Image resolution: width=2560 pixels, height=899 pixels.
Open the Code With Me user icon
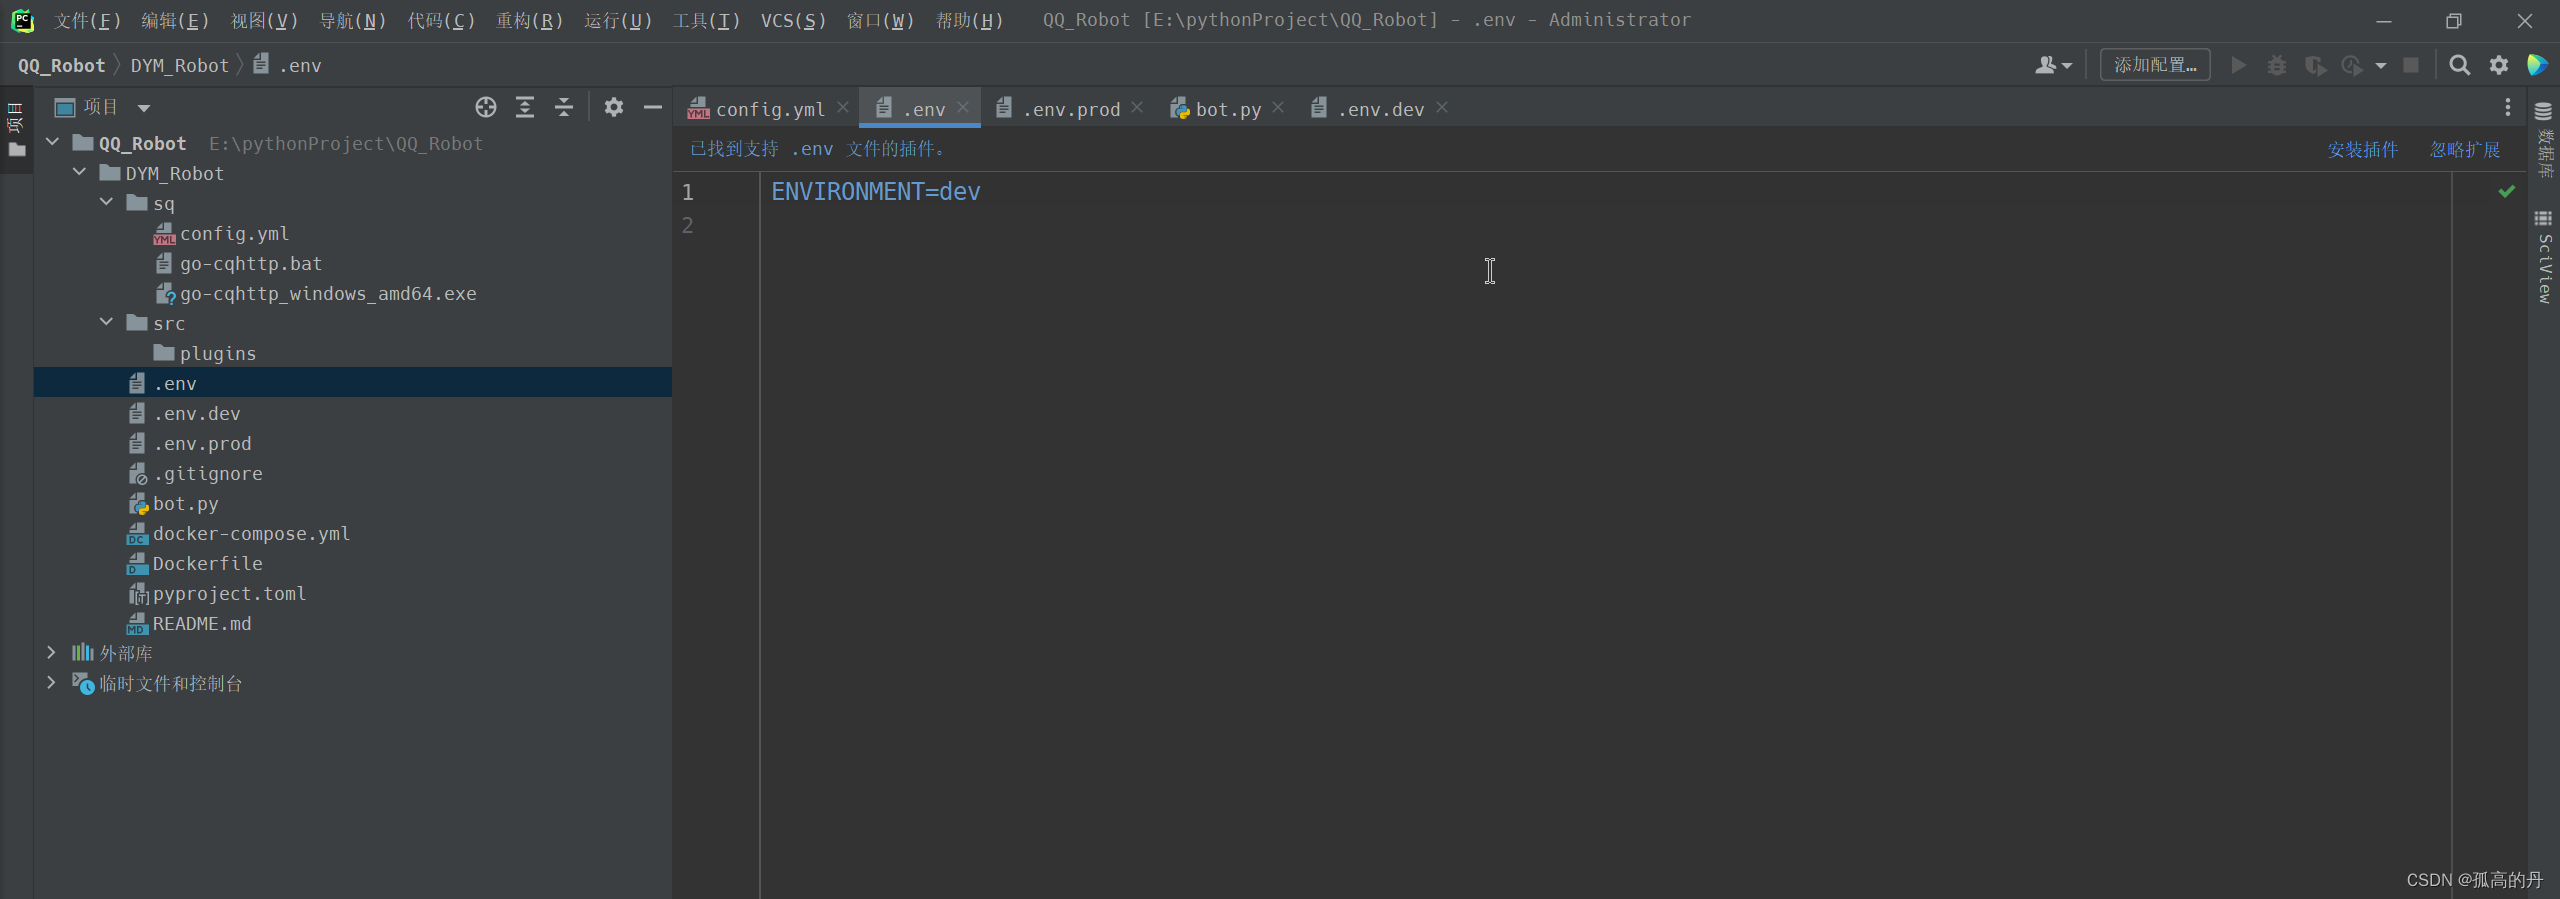[x=2053, y=65]
